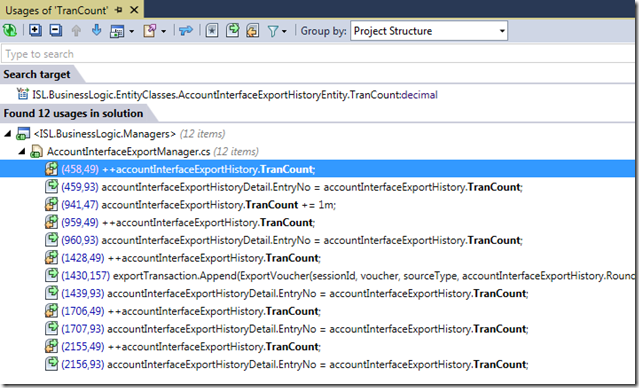639x388 pixels.
Task: Click the Expand All plus icon
Action: pyautogui.click(x=35, y=31)
